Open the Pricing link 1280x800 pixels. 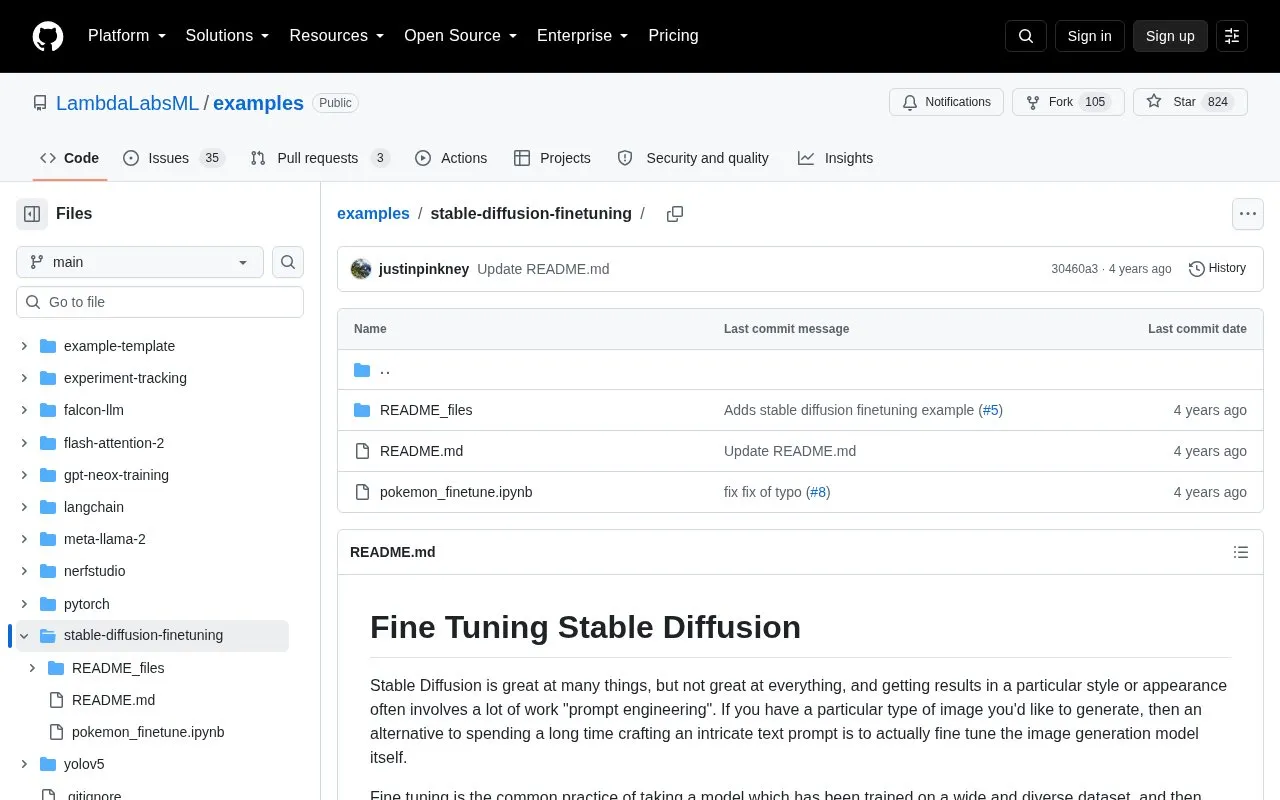pos(673,36)
